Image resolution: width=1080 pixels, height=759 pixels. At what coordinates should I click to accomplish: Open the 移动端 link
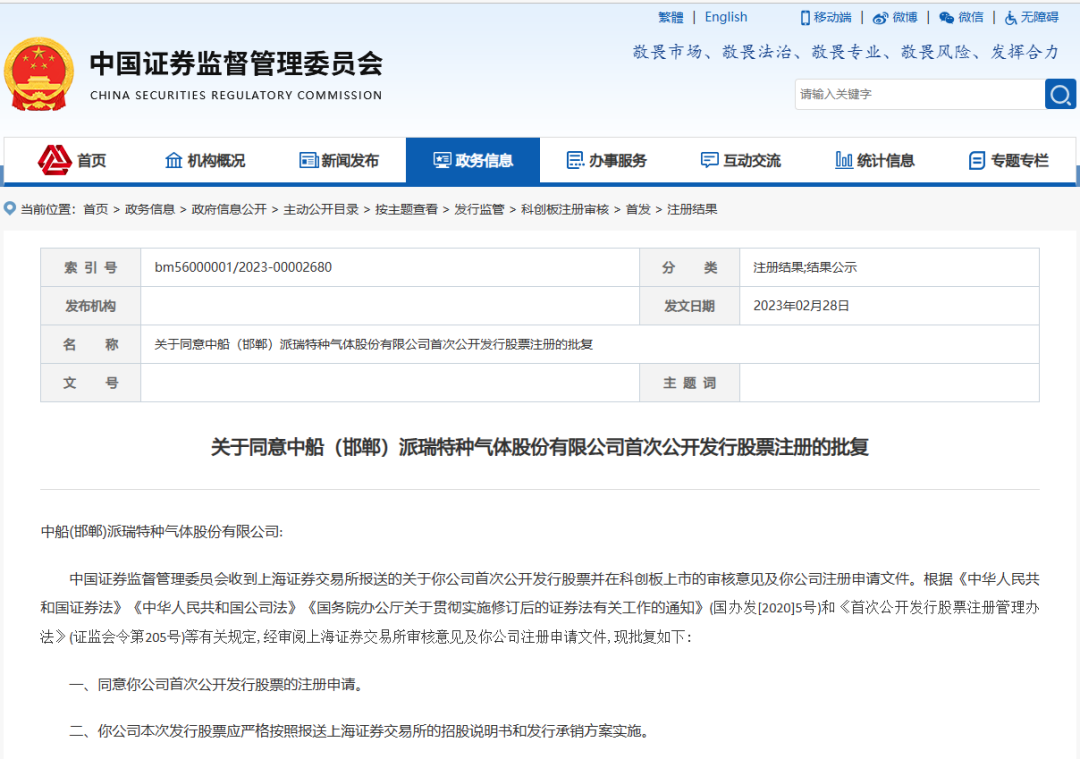(826, 18)
